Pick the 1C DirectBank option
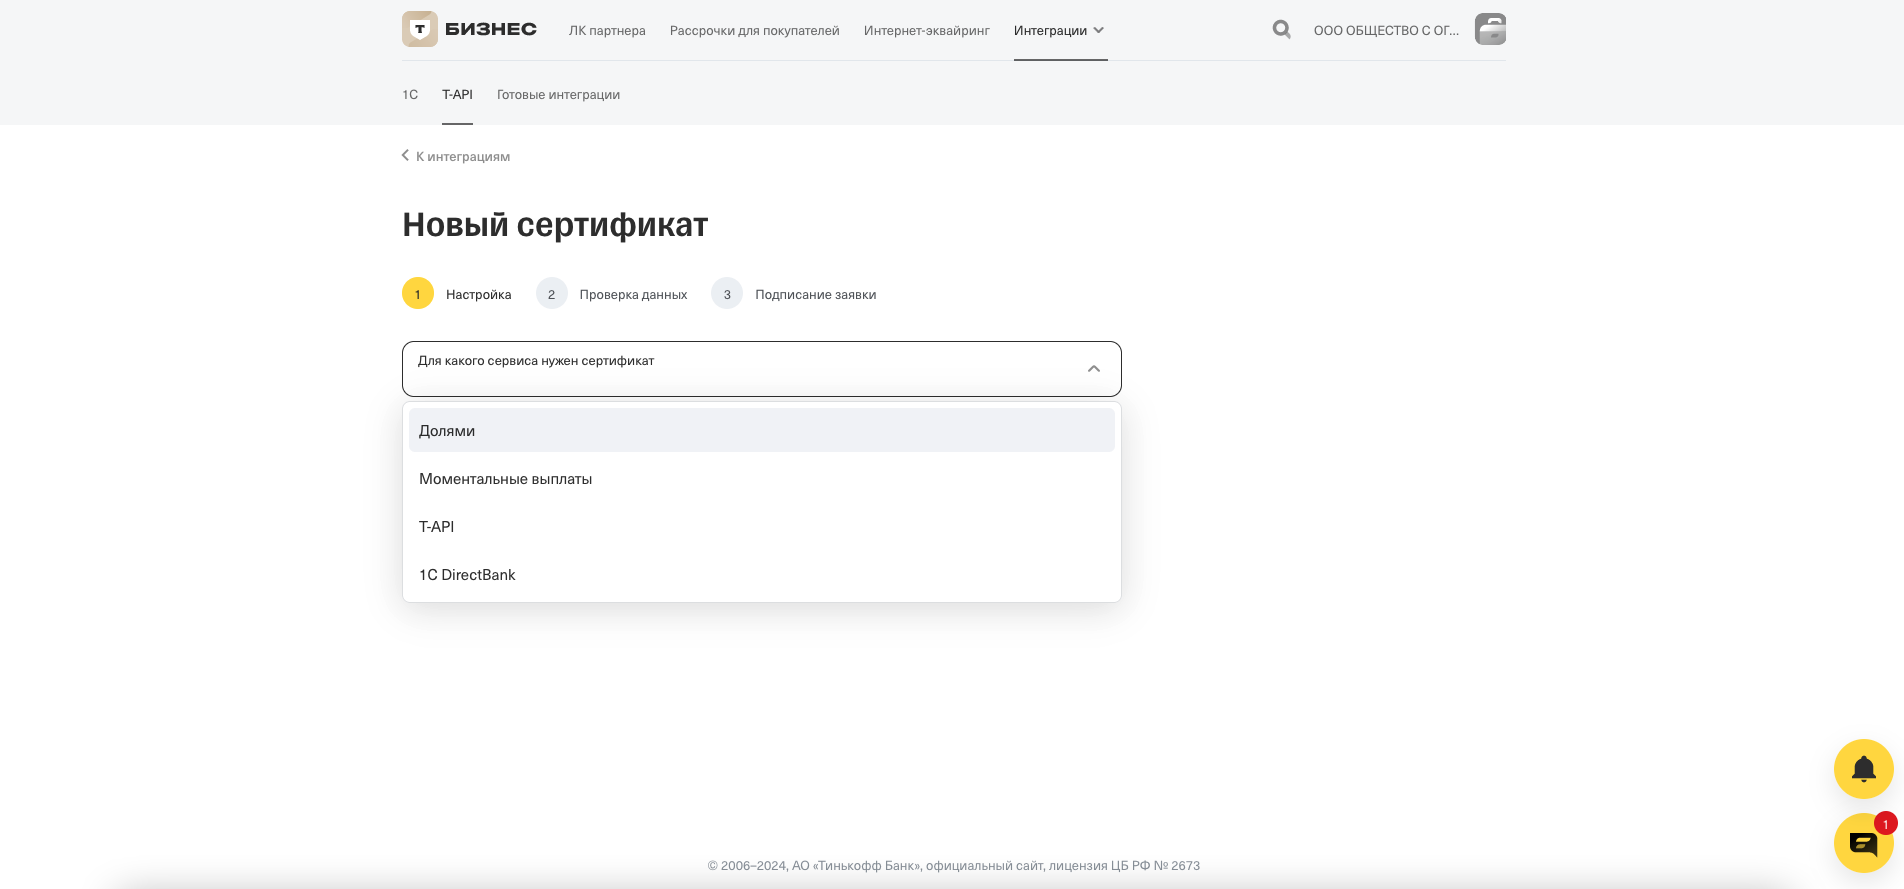This screenshot has width=1904, height=889. (762, 574)
